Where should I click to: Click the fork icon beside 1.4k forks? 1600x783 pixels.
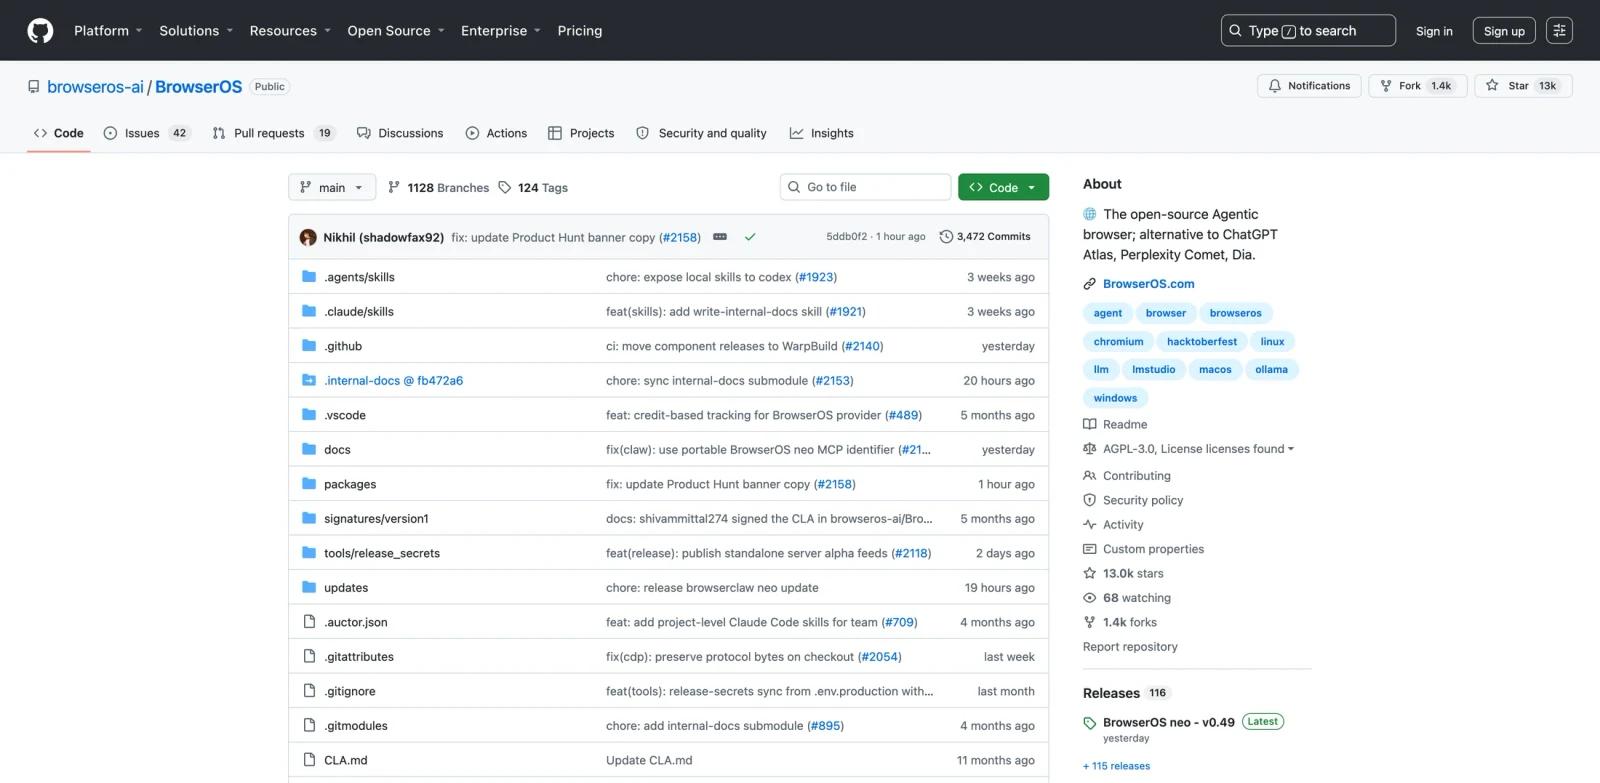(x=1090, y=622)
